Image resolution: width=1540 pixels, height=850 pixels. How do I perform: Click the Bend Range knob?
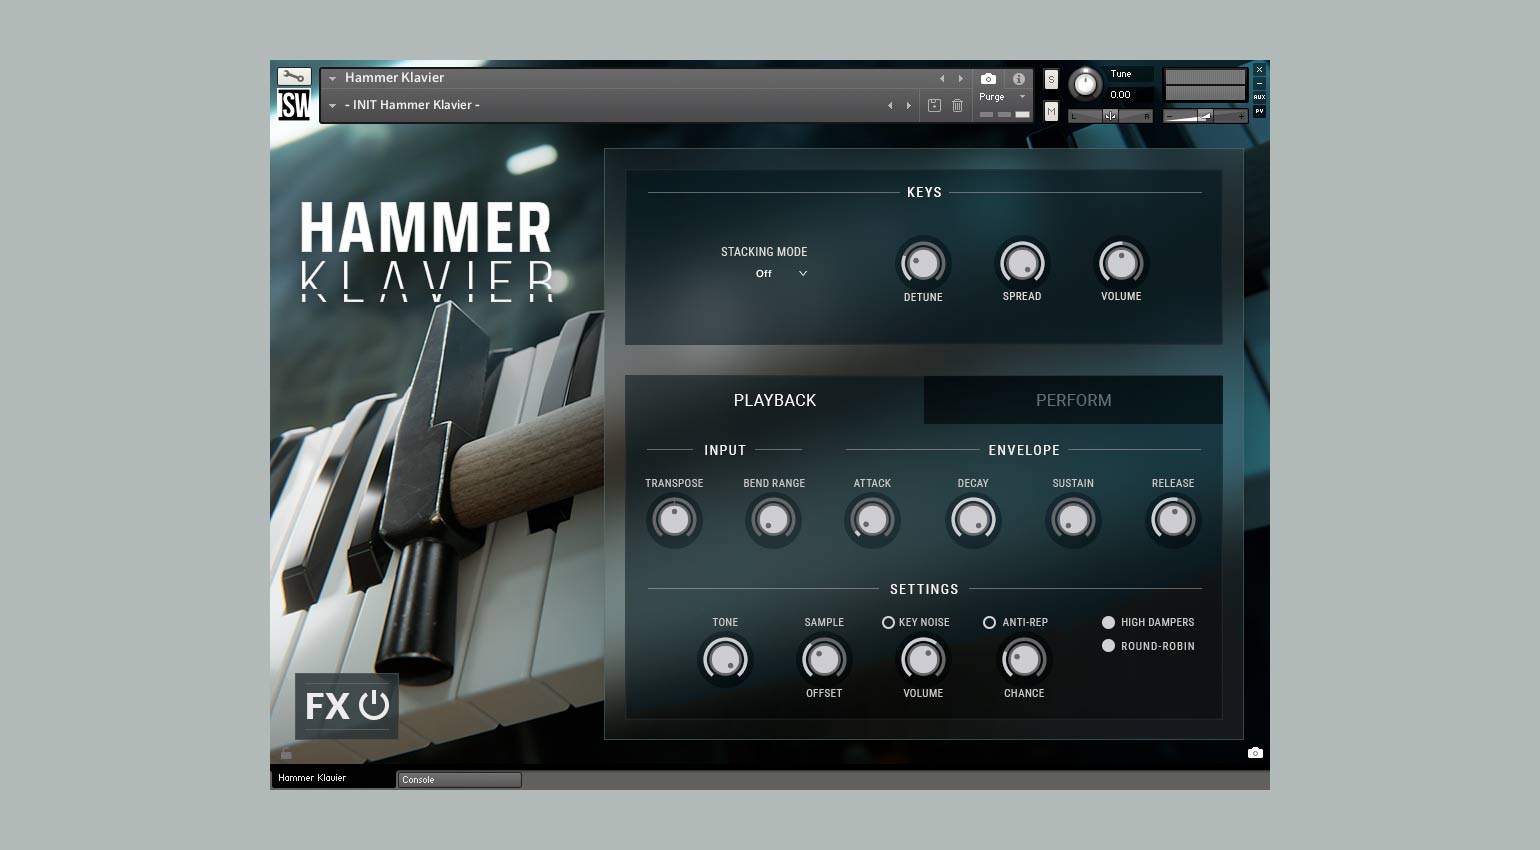(773, 520)
